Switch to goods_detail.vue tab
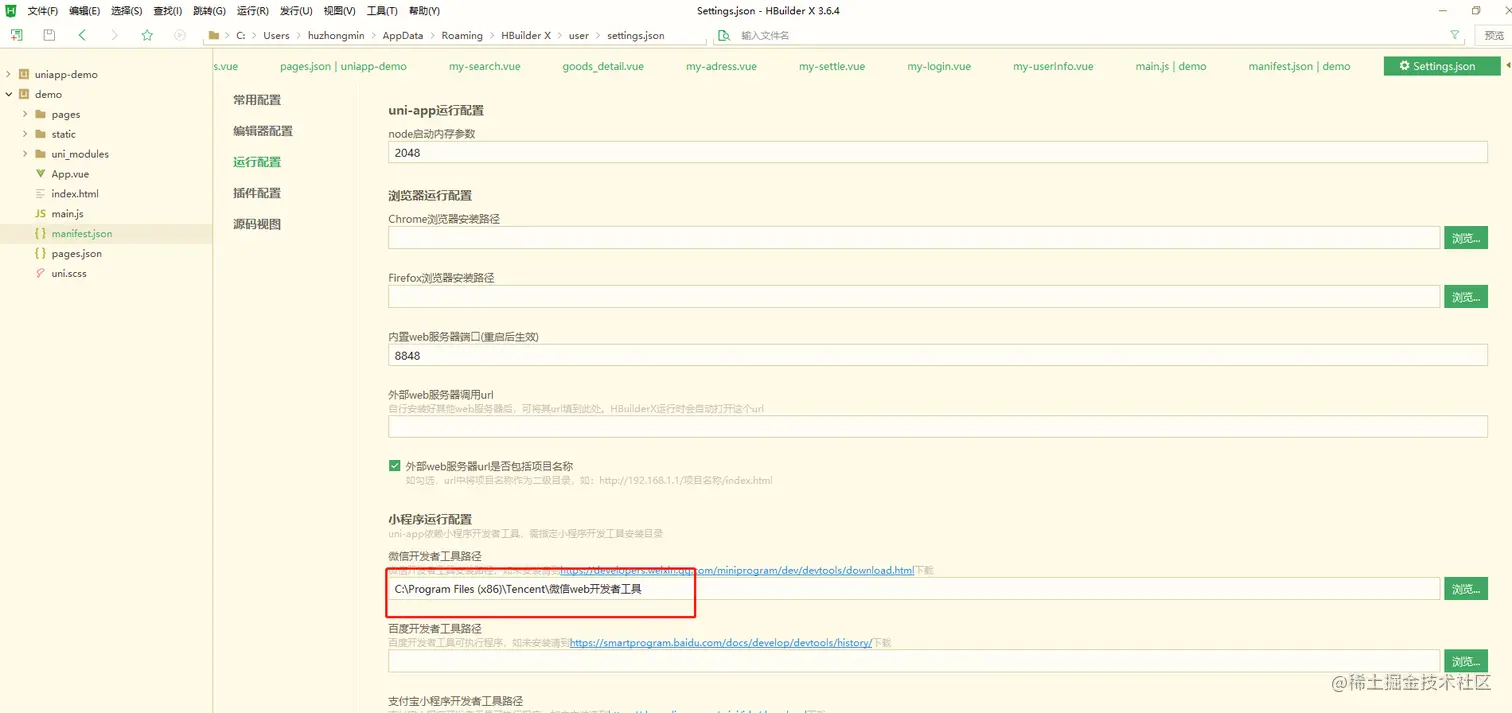 603,66
